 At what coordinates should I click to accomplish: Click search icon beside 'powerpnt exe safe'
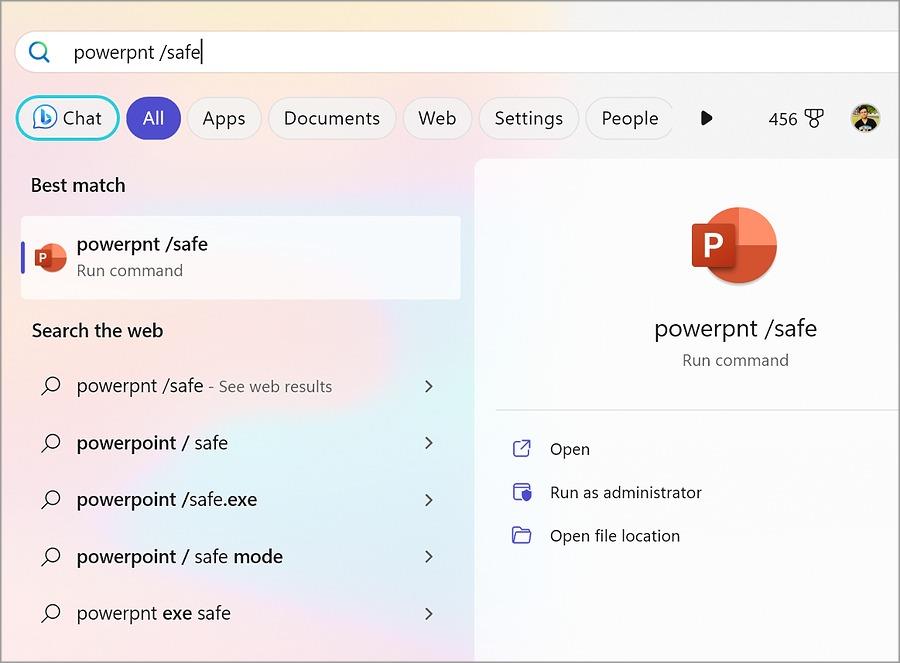[51, 614]
